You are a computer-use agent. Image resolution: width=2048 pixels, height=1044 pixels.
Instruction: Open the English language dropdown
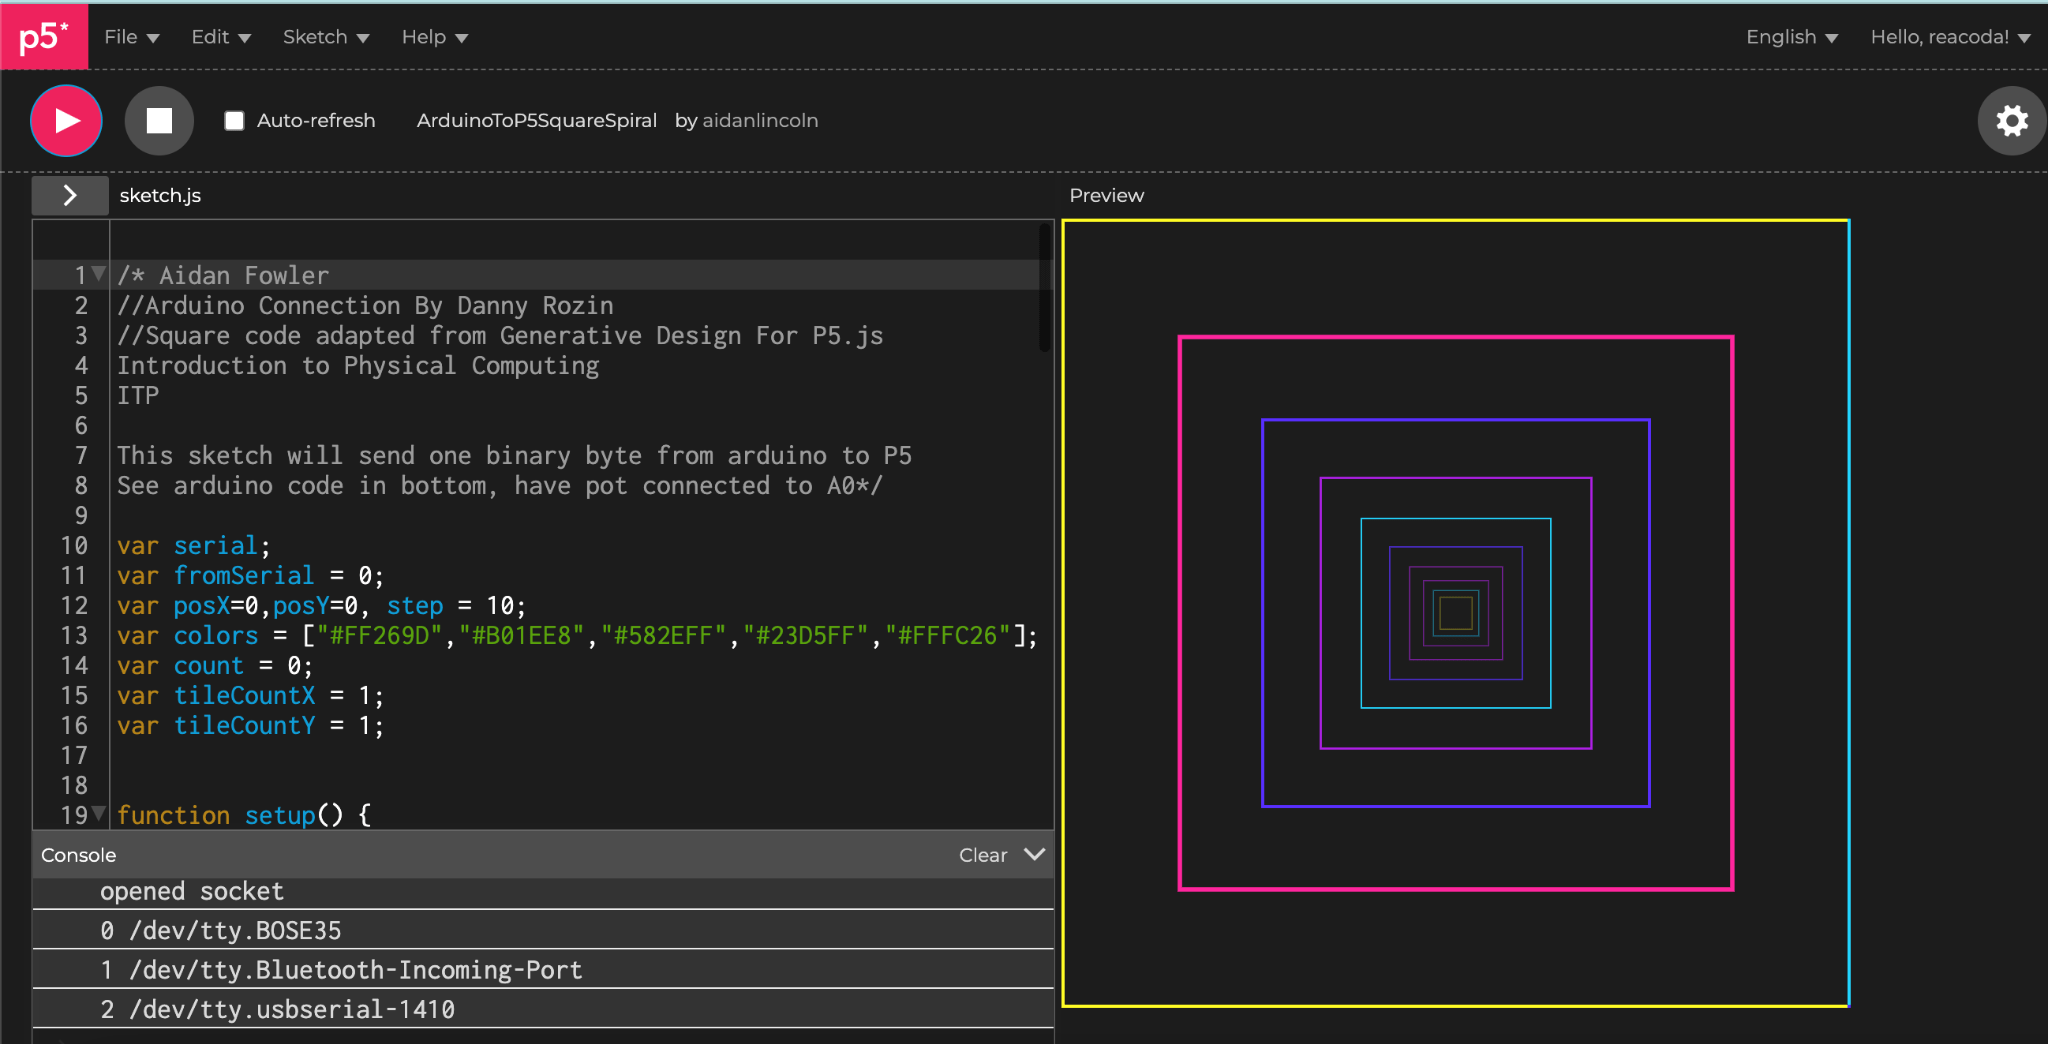coord(1791,37)
